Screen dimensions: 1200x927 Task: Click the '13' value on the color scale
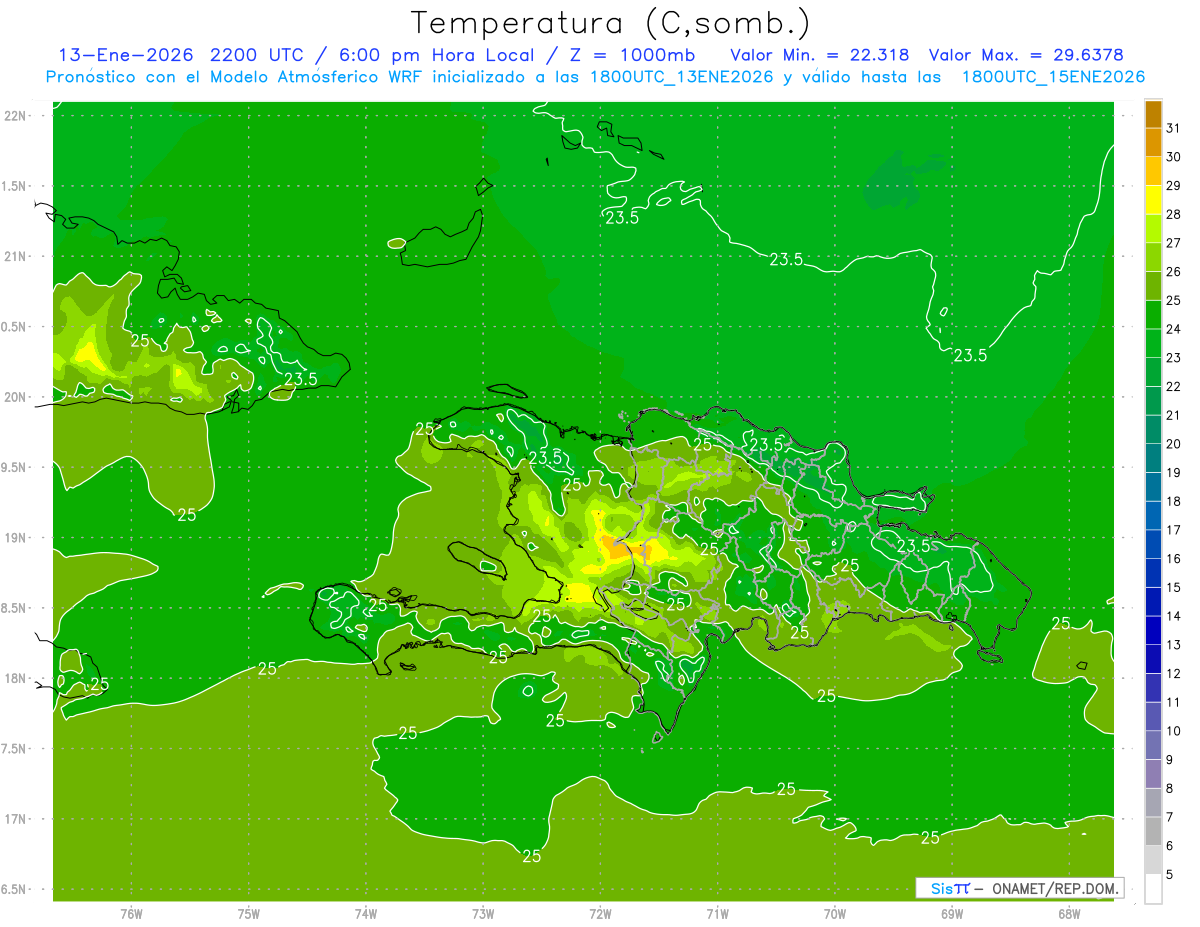tap(1174, 645)
